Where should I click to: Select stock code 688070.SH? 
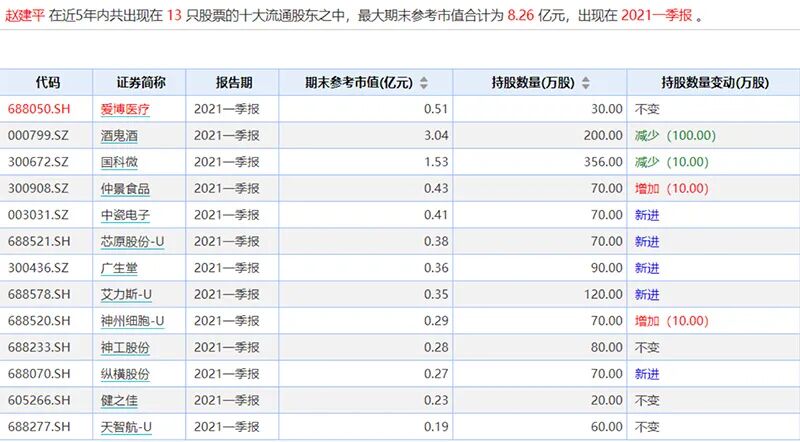pos(39,375)
